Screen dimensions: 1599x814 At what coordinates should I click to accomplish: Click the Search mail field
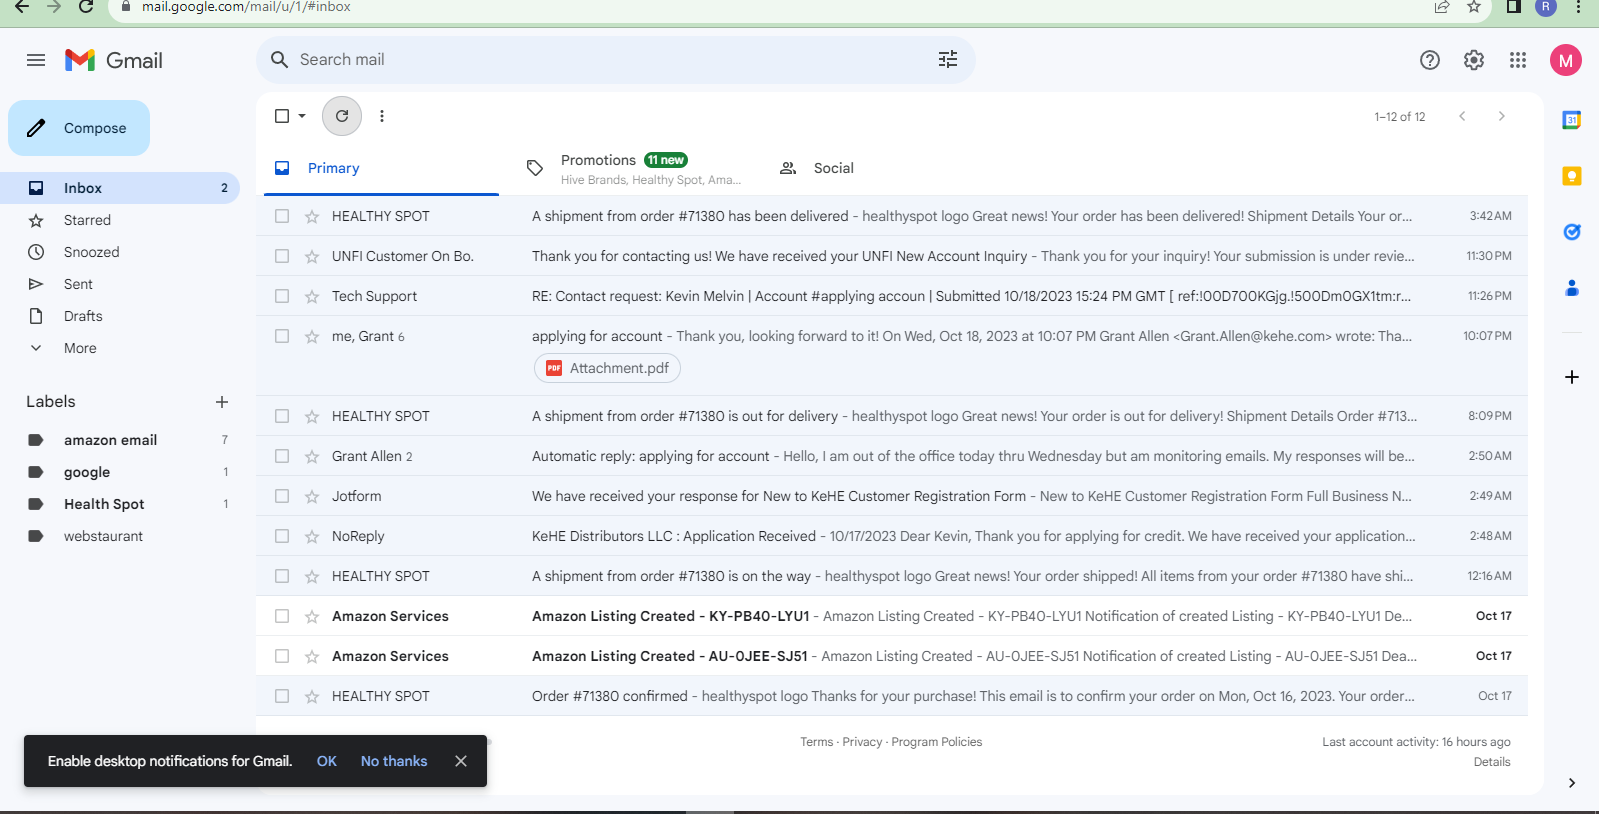[616, 60]
